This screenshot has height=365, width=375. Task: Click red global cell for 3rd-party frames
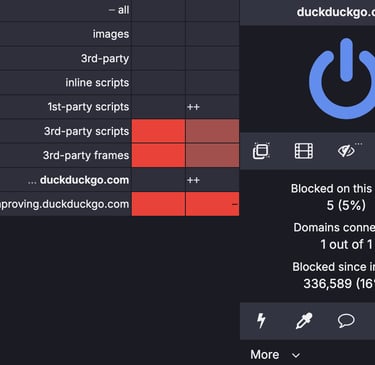pyautogui.click(x=158, y=155)
